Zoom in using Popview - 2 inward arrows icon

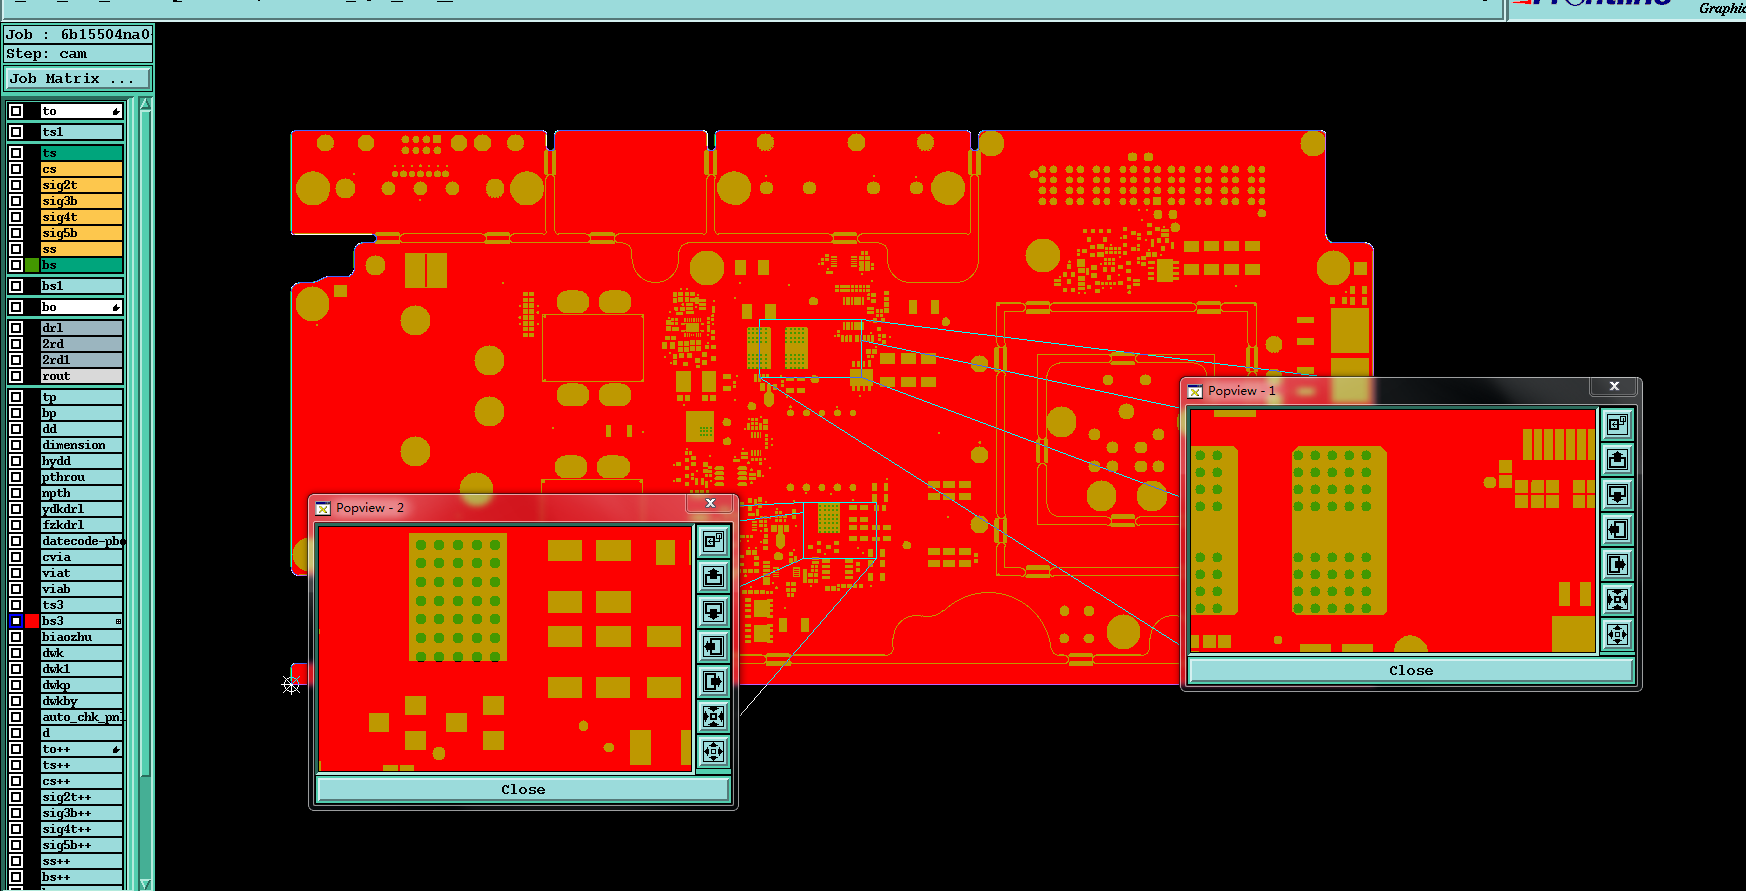point(713,716)
